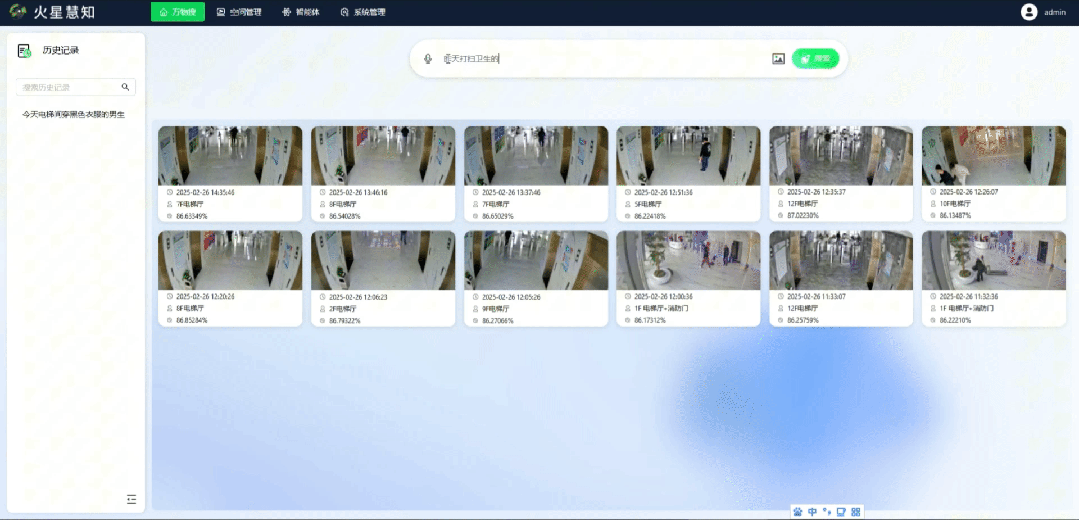Open the image upload icon in search bar
1079x520 pixels.
[x=778, y=59]
